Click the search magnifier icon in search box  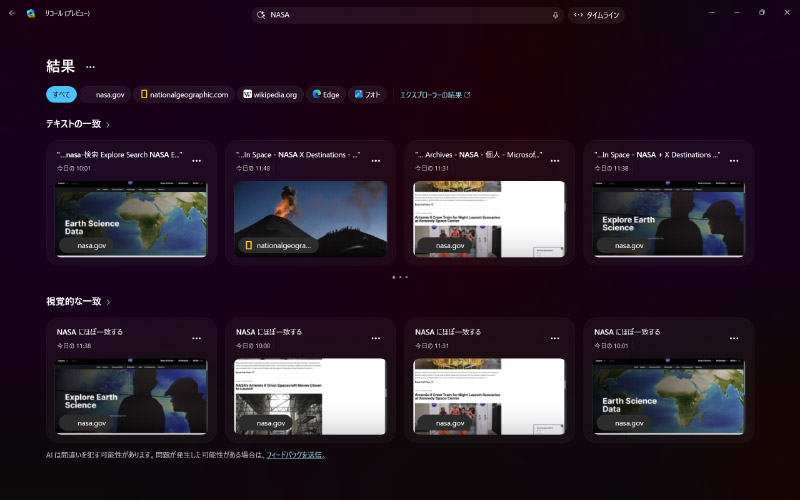[x=261, y=15]
